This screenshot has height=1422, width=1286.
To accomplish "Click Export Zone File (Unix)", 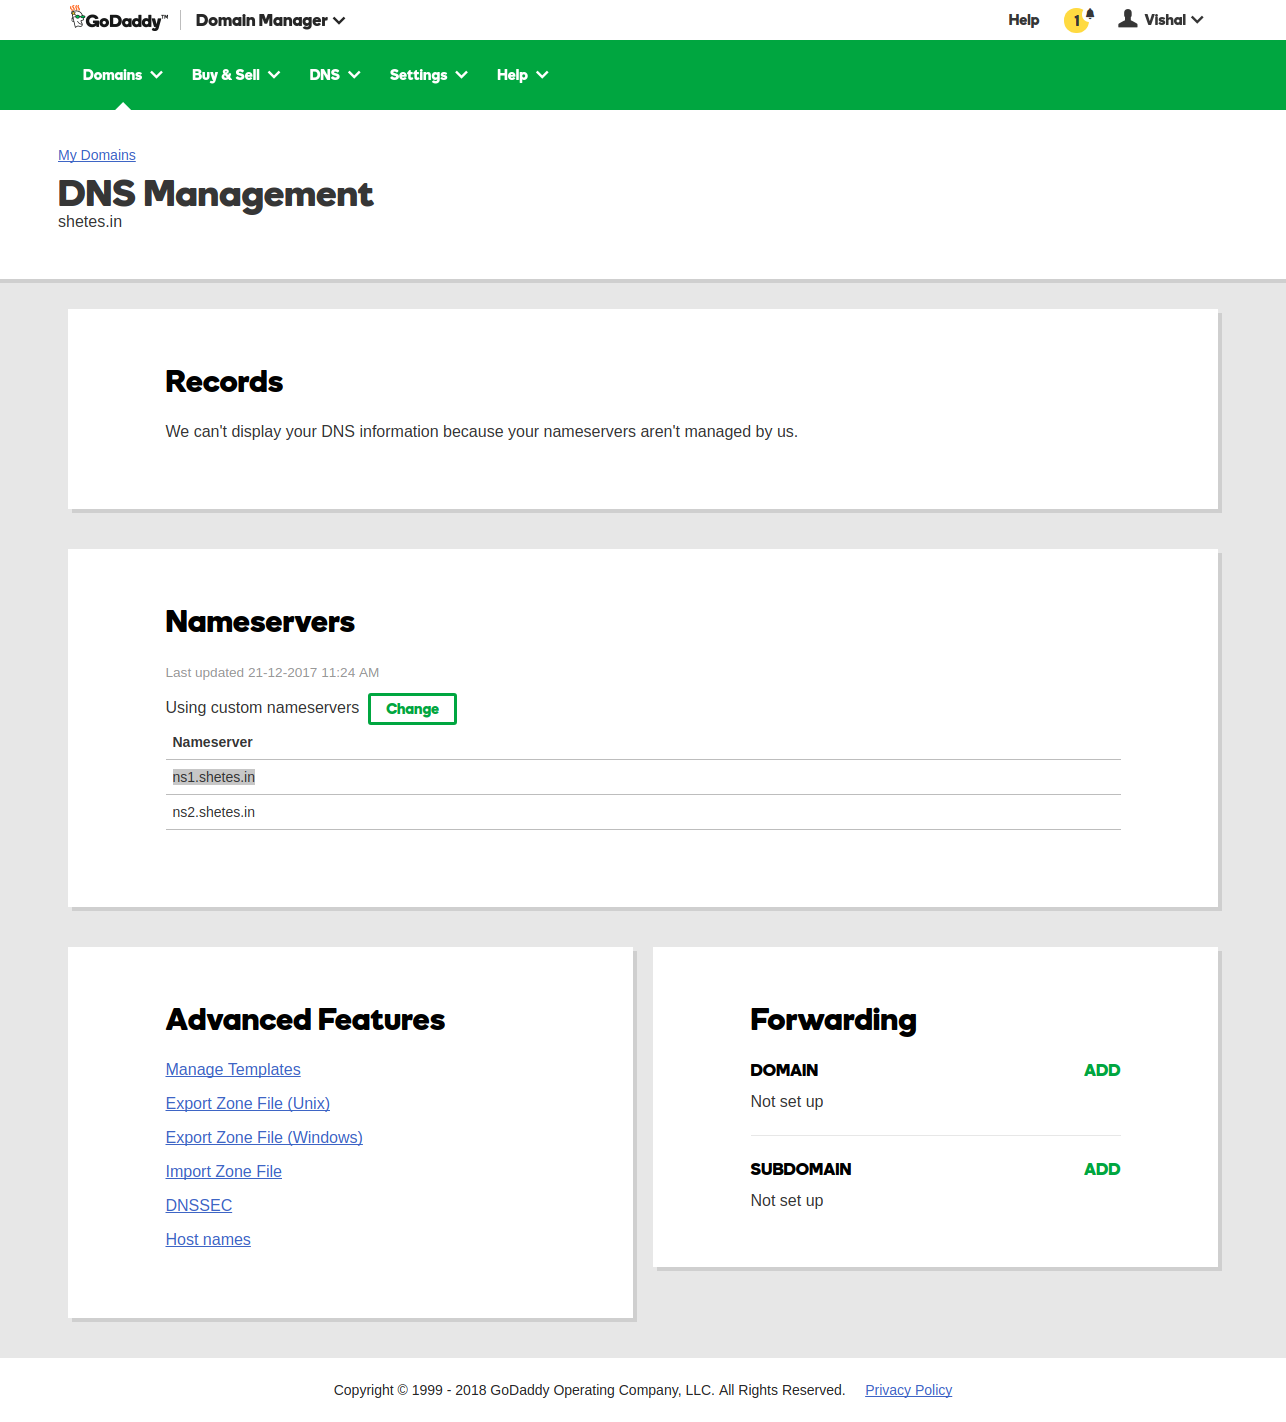I will coord(248,1103).
